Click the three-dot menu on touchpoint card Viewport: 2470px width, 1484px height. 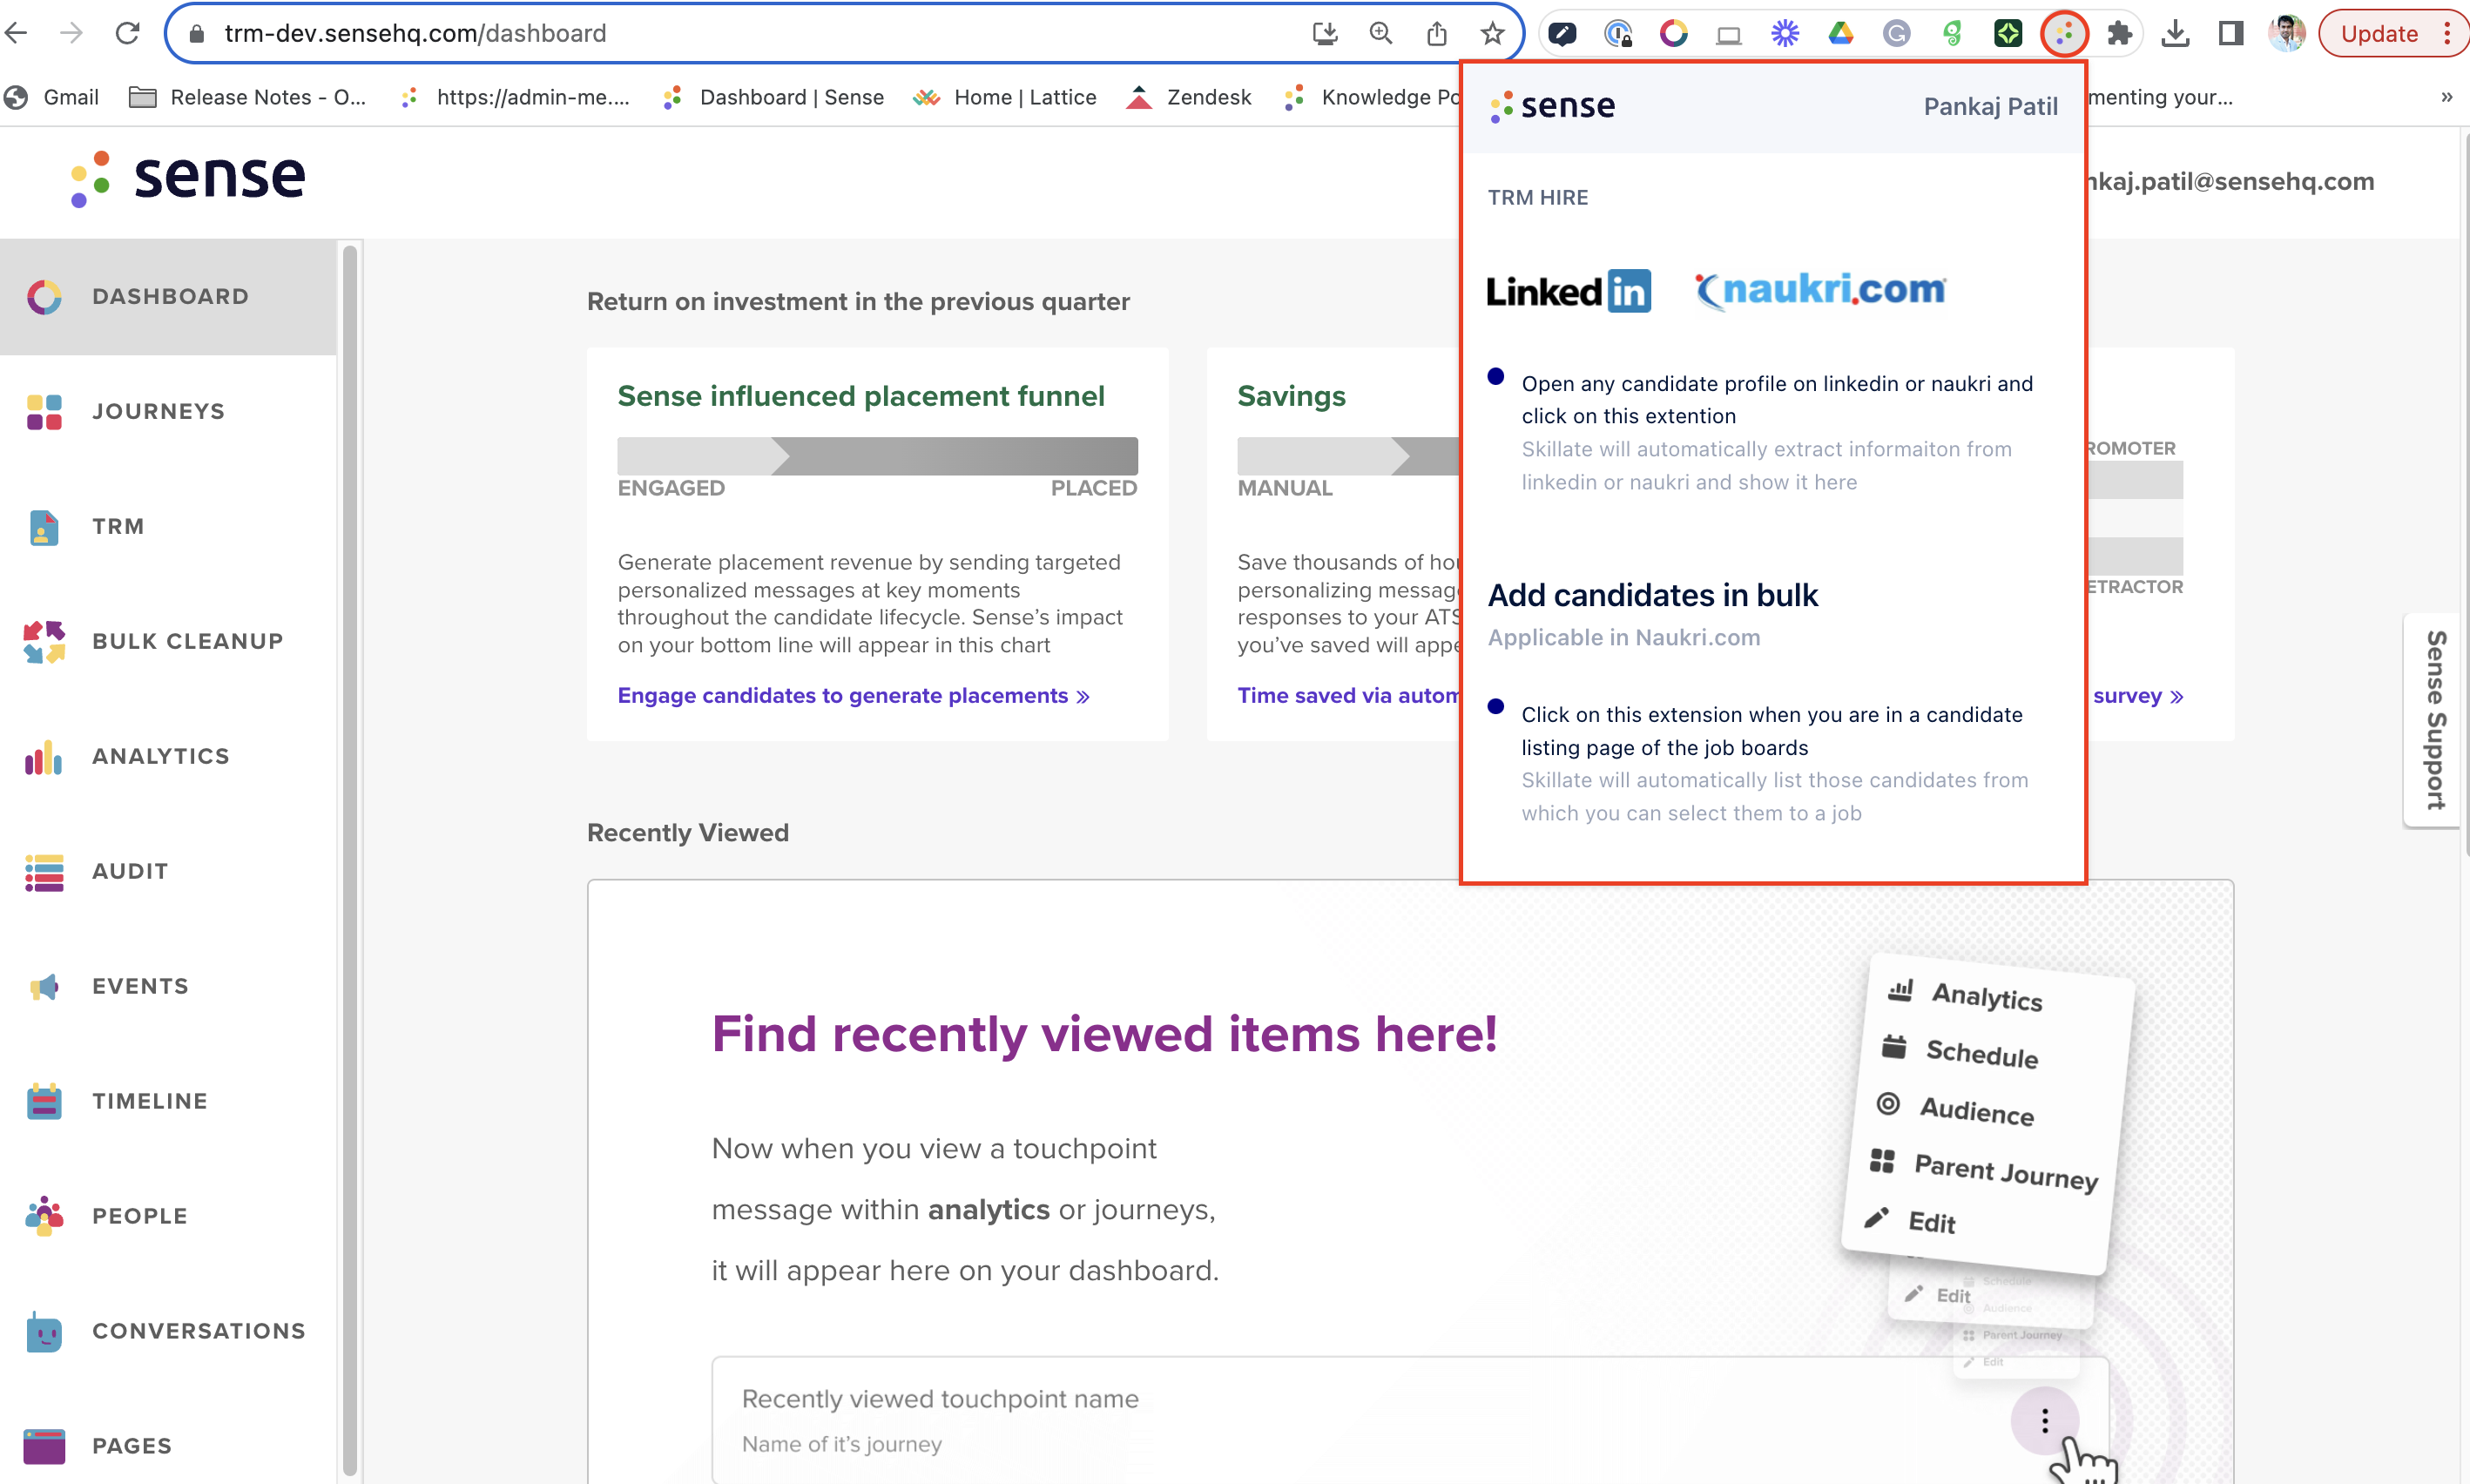pos(2044,1421)
